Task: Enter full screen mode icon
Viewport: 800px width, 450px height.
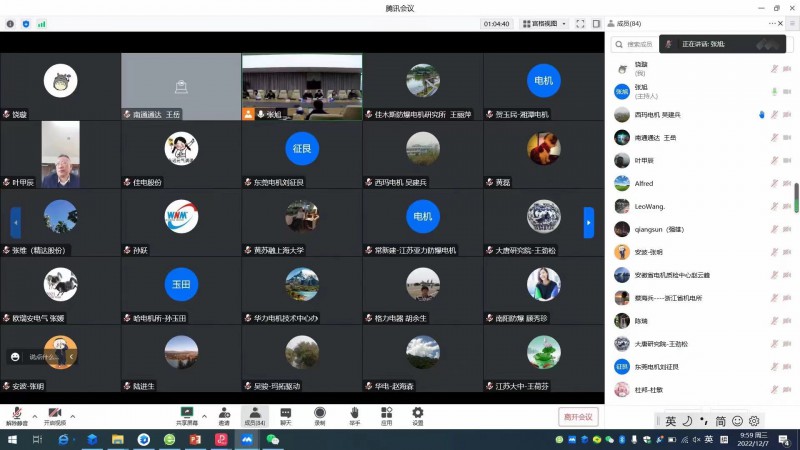Action: pos(580,23)
